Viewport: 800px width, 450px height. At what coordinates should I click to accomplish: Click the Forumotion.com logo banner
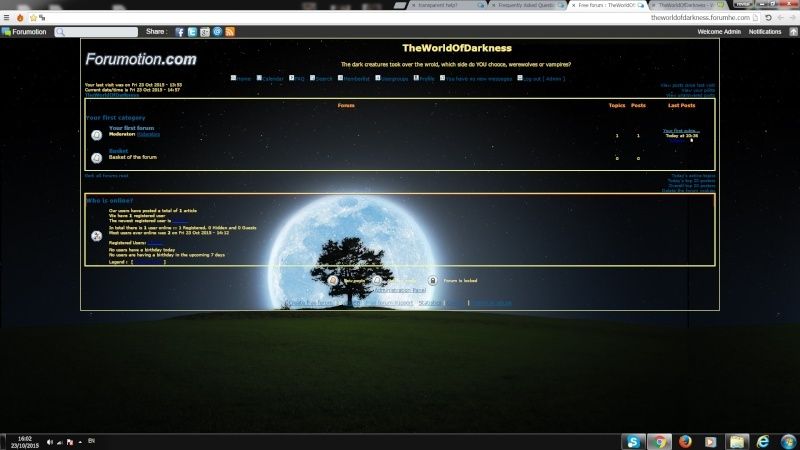141,59
